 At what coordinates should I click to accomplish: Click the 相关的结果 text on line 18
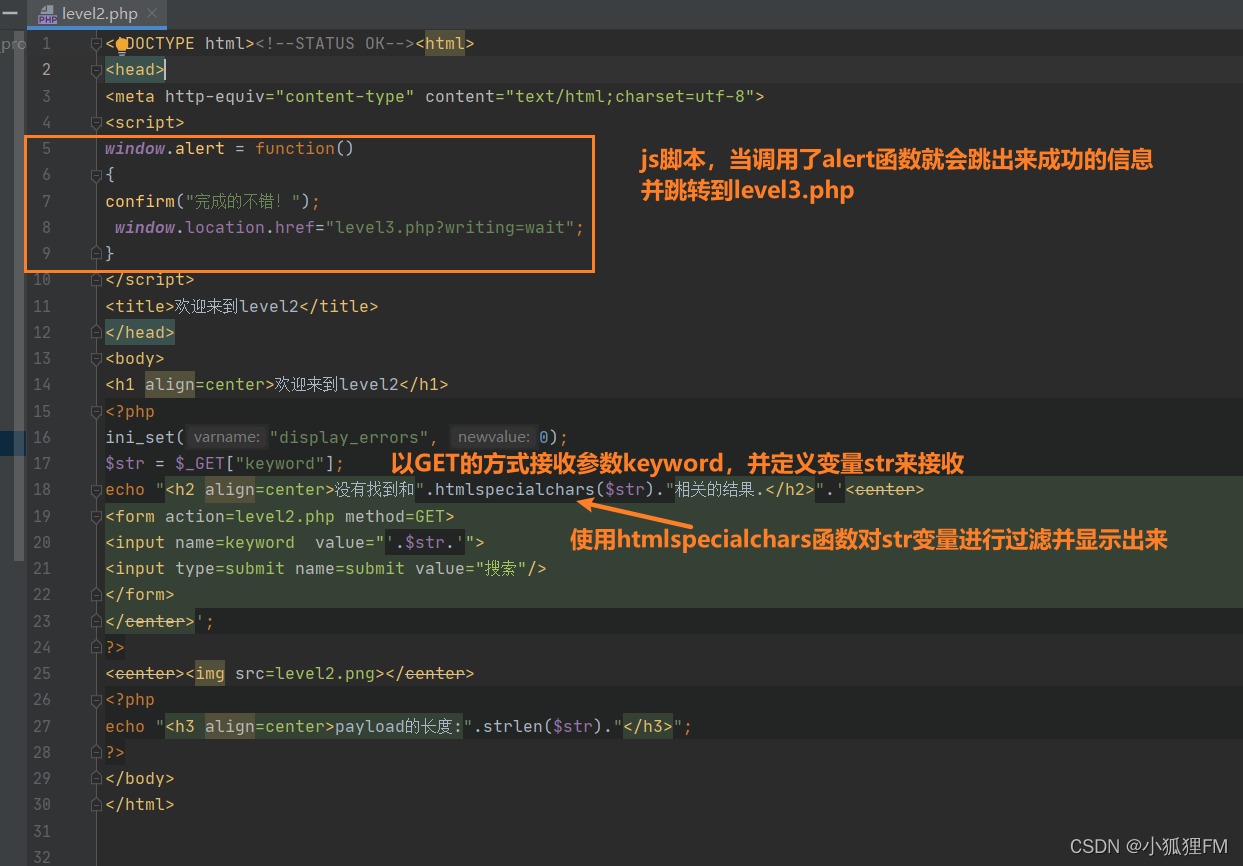pyautogui.click(x=715, y=490)
